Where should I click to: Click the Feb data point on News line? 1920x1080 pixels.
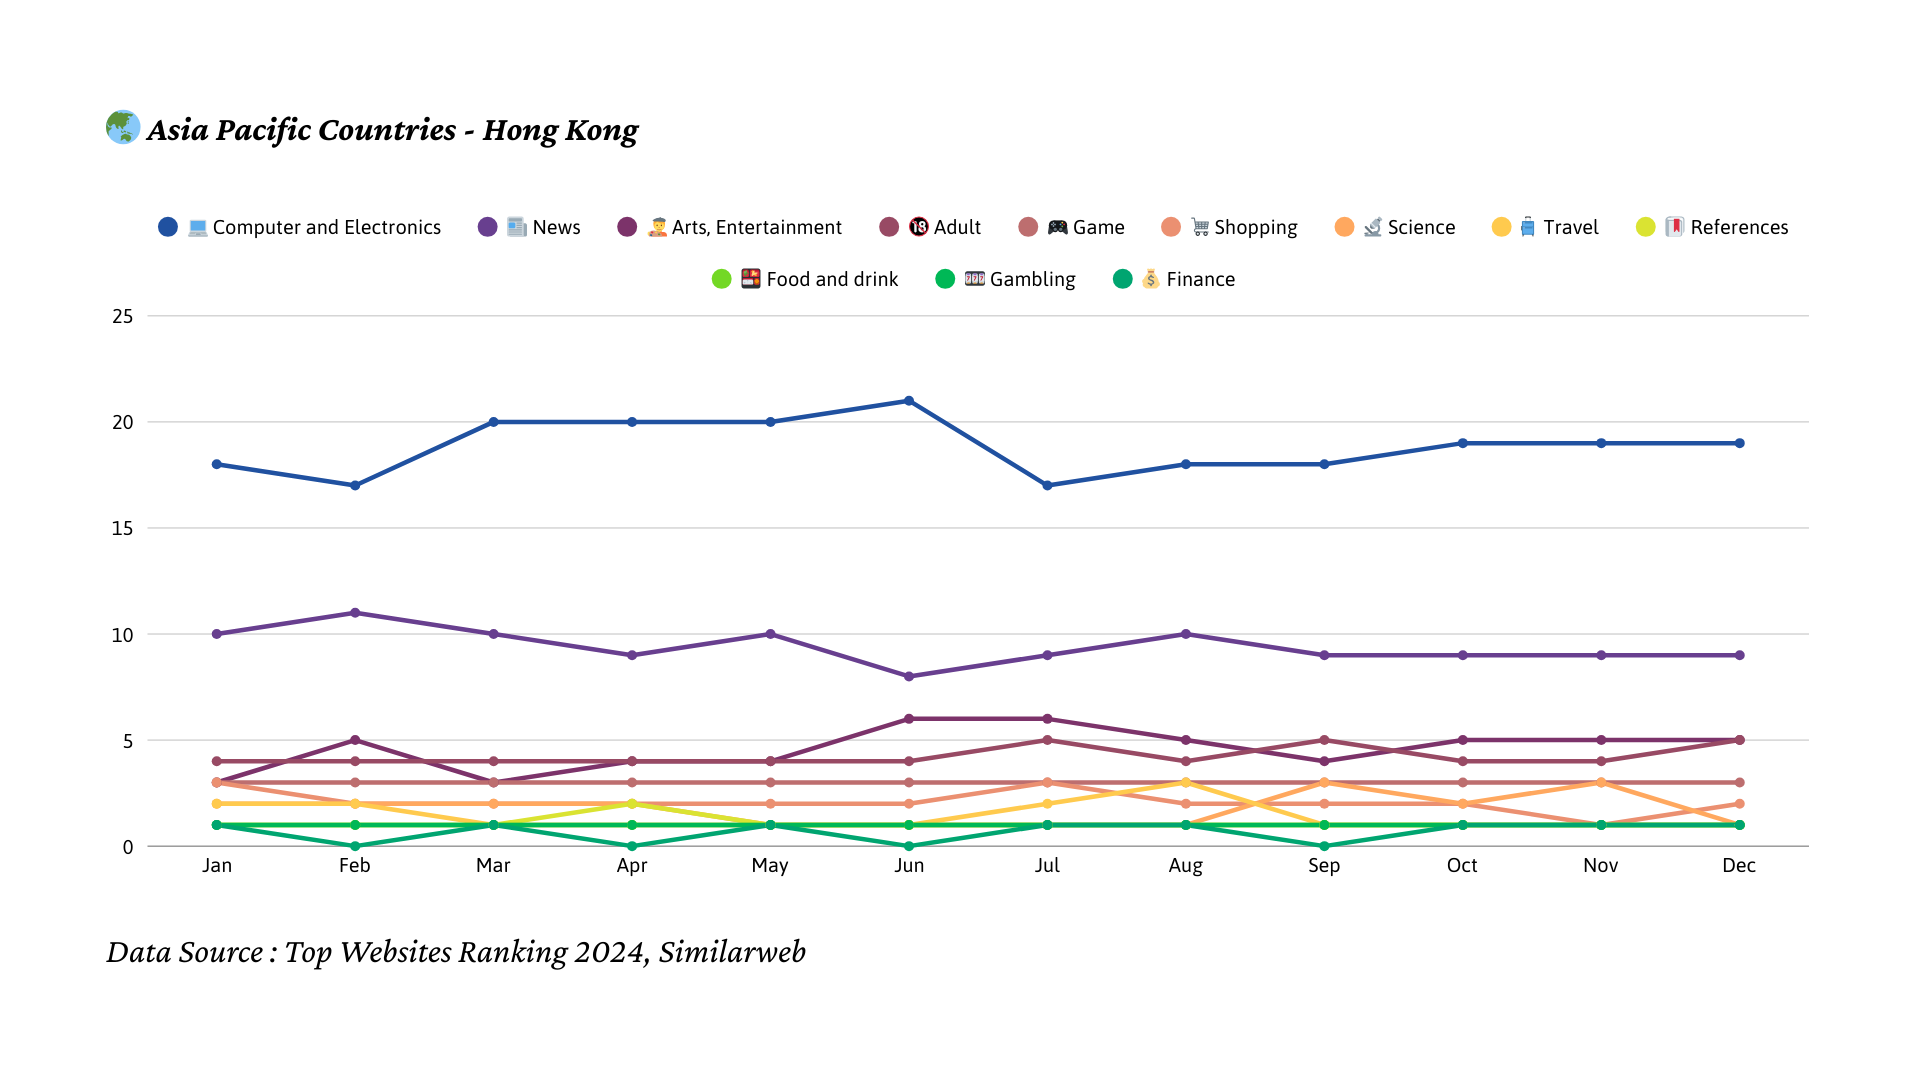point(355,613)
